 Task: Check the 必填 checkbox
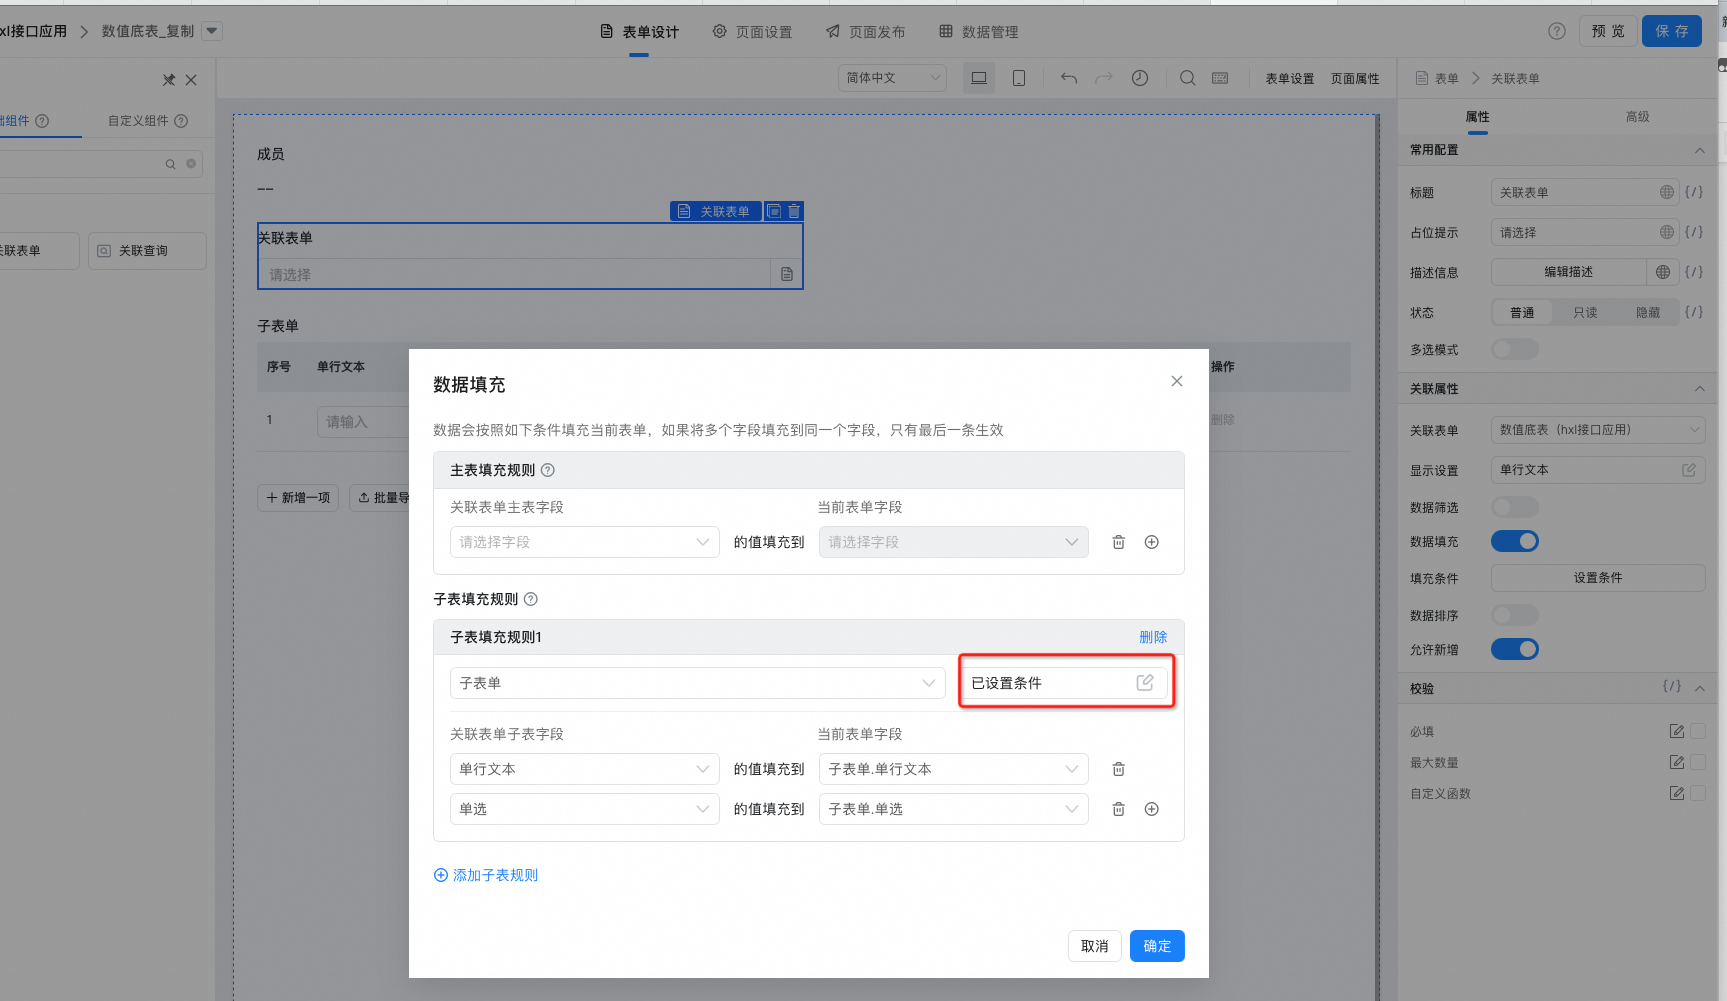coord(1698,731)
